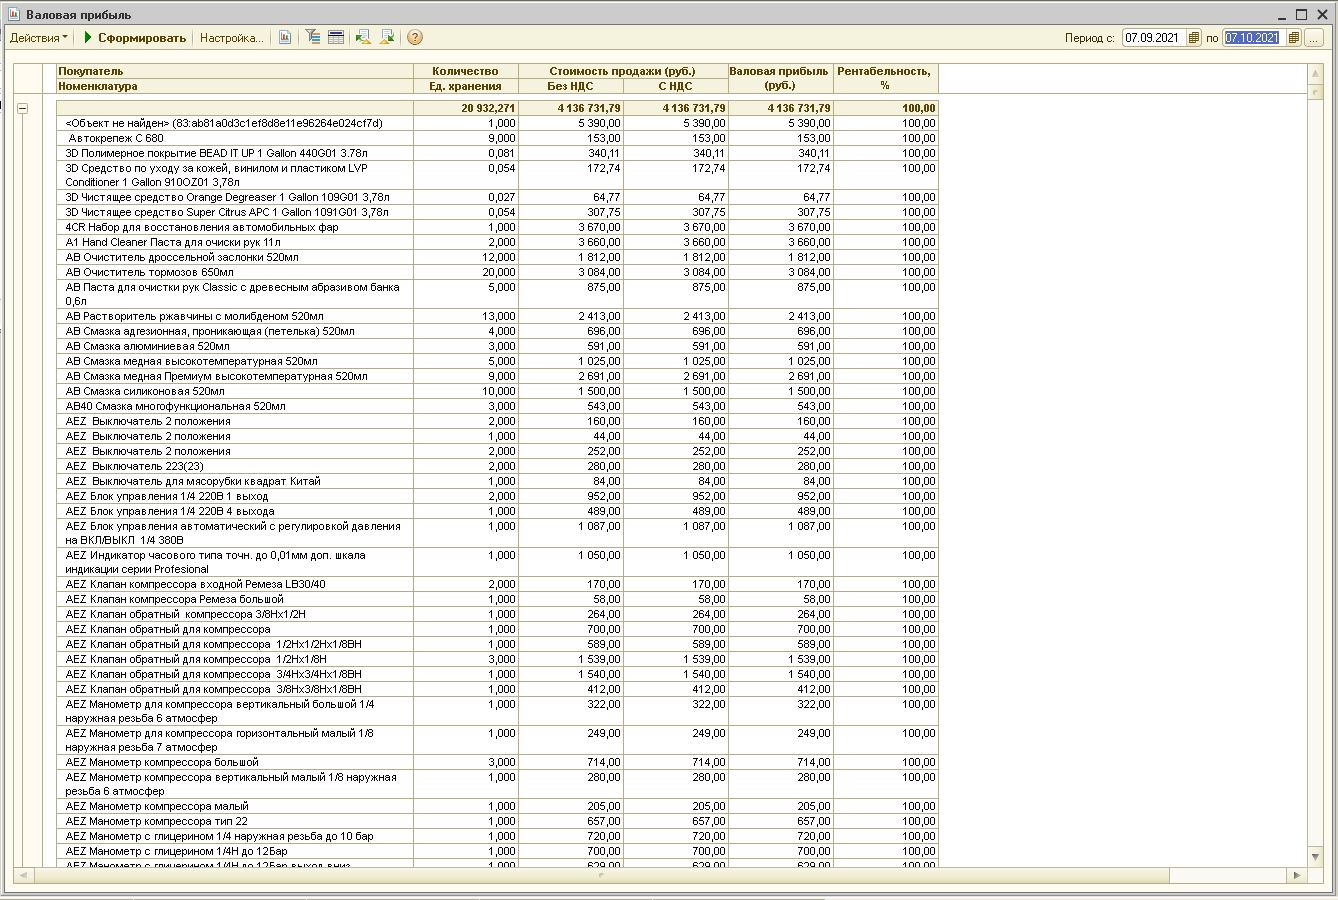Screen dimensions: 1338x900
Task: Open the Действия dropdown menu
Action: click(38, 38)
